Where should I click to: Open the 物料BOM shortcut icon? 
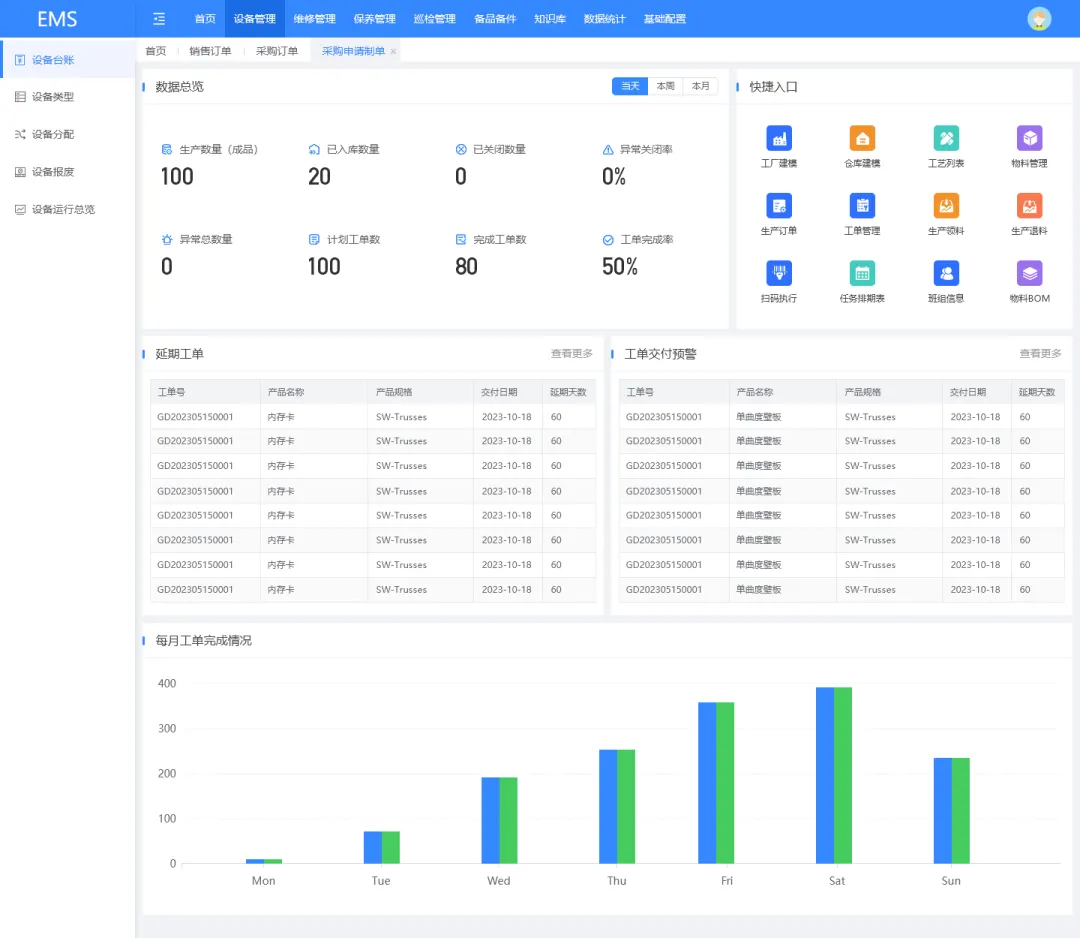tap(1030, 273)
